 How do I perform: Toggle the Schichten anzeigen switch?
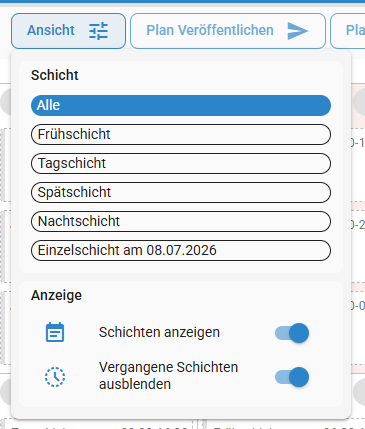click(x=292, y=333)
